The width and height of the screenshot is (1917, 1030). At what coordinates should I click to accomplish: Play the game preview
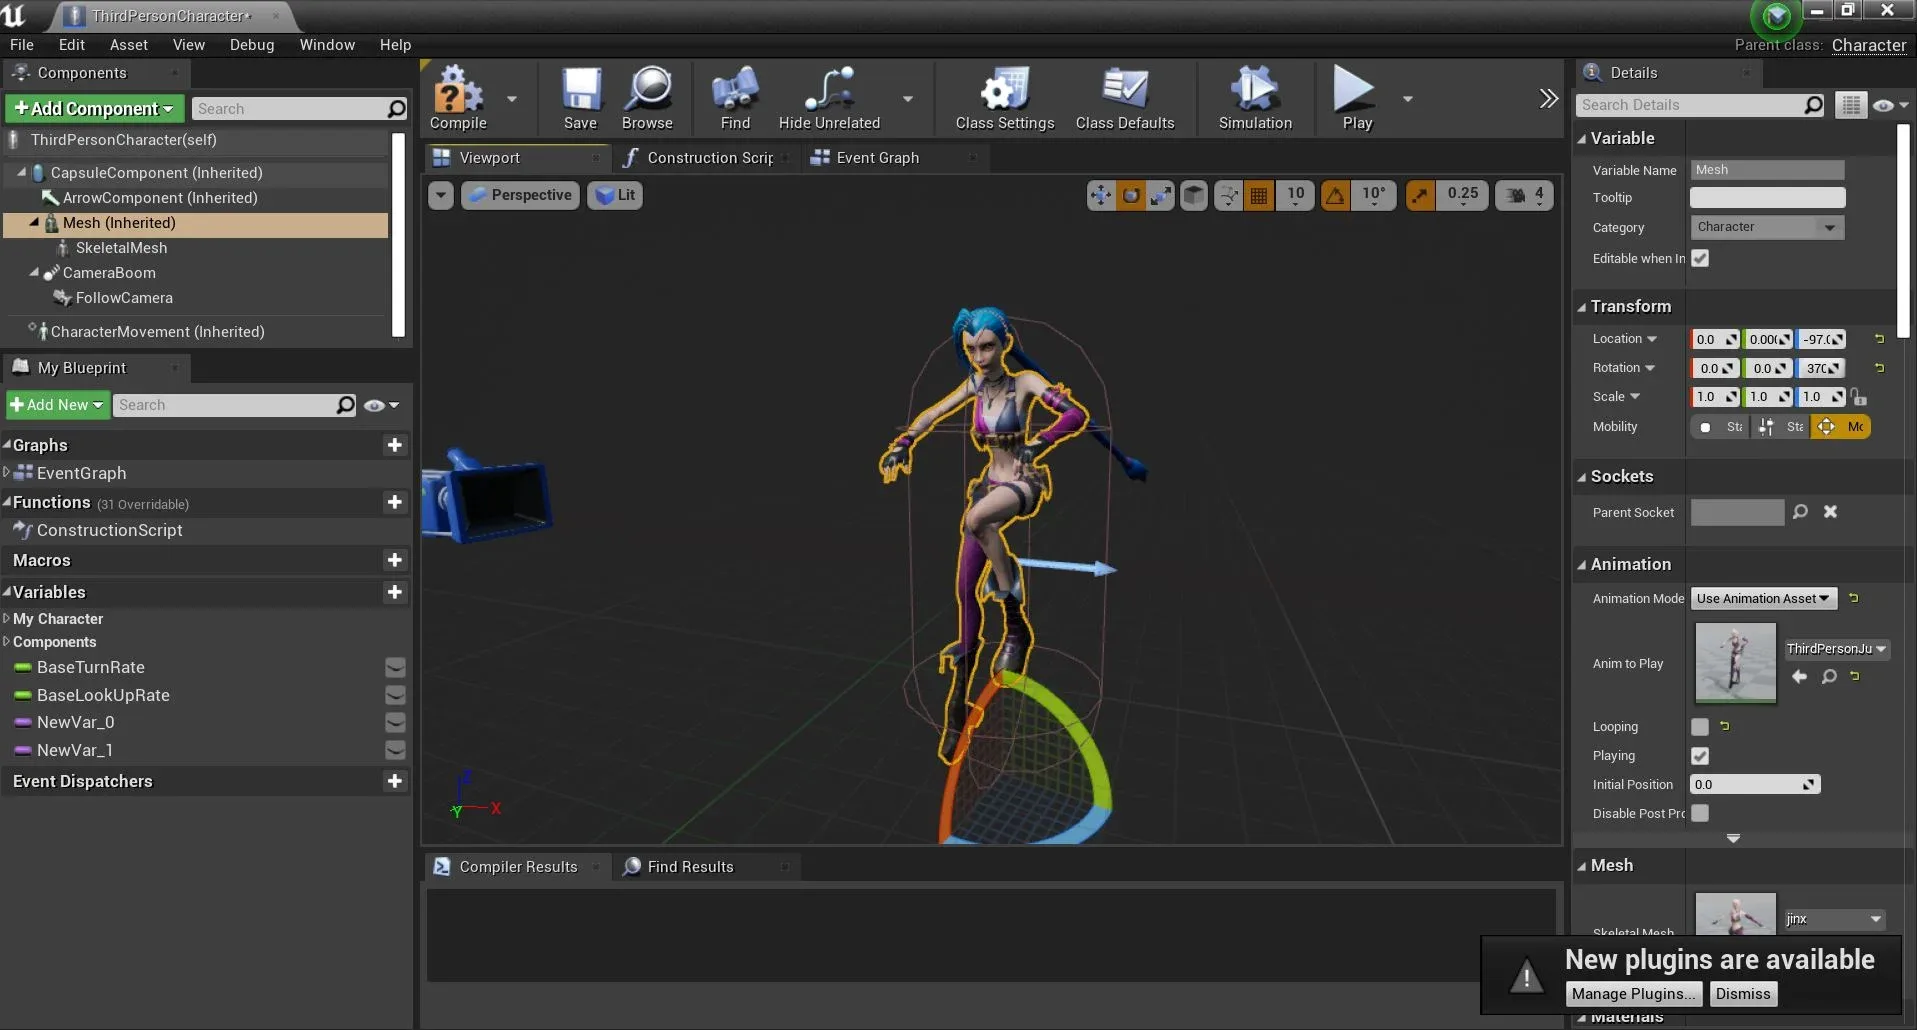(1357, 98)
